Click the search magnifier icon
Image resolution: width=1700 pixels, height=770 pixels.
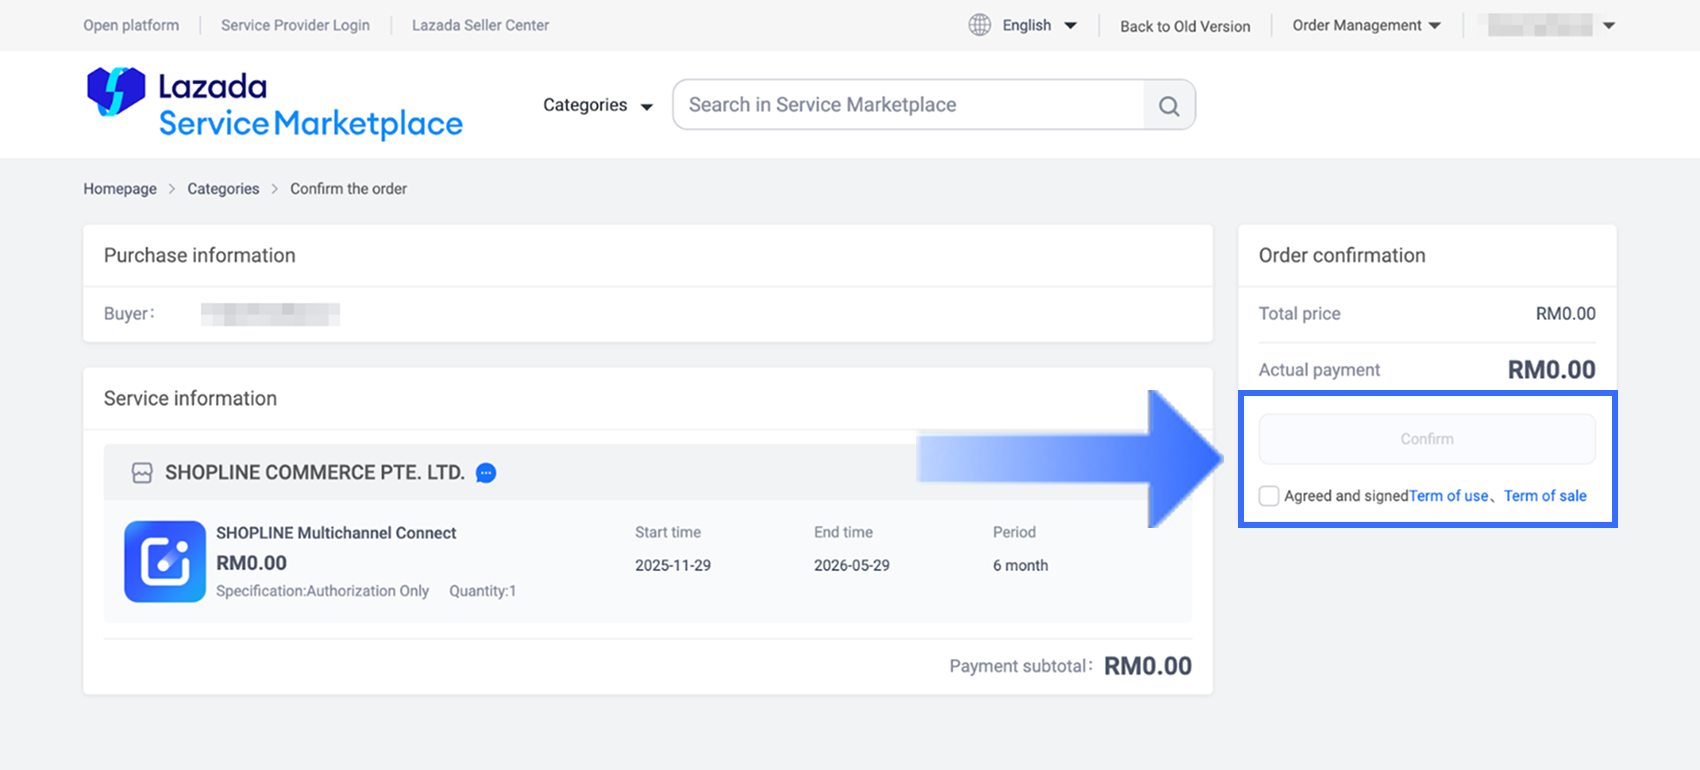1168,106
